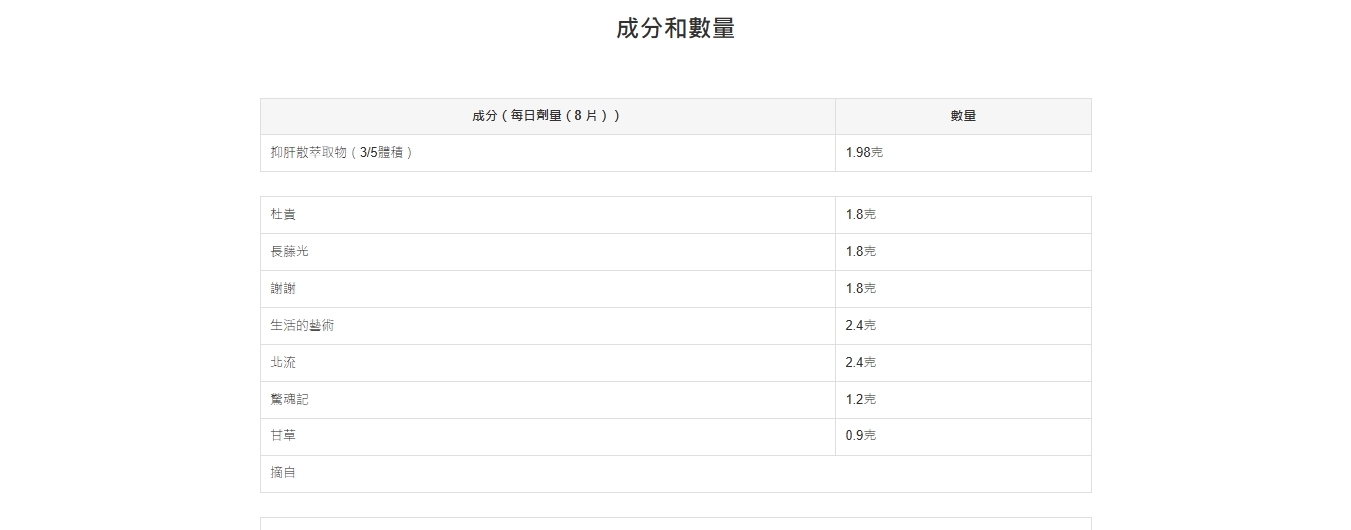Click the 1.8克 quantity next to 謝謝
The image size is (1351, 530).
(861, 289)
